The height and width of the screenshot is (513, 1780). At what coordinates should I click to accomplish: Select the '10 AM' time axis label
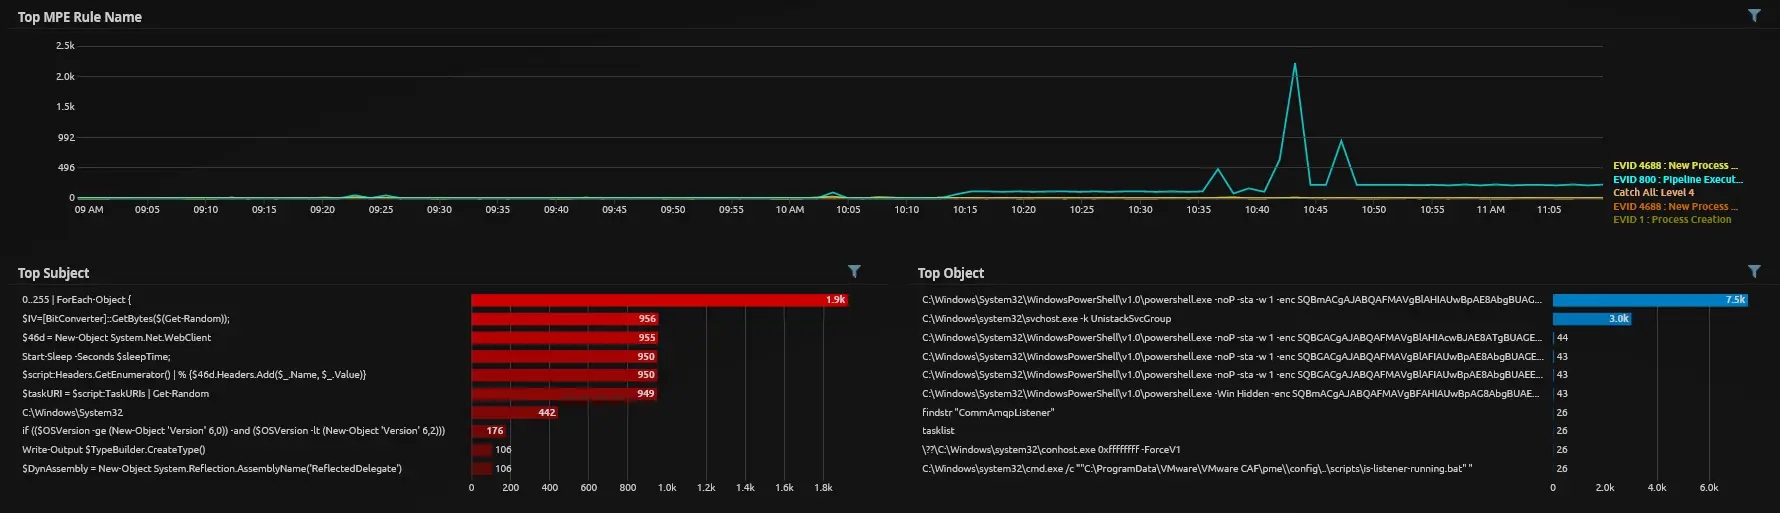point(790,210)
